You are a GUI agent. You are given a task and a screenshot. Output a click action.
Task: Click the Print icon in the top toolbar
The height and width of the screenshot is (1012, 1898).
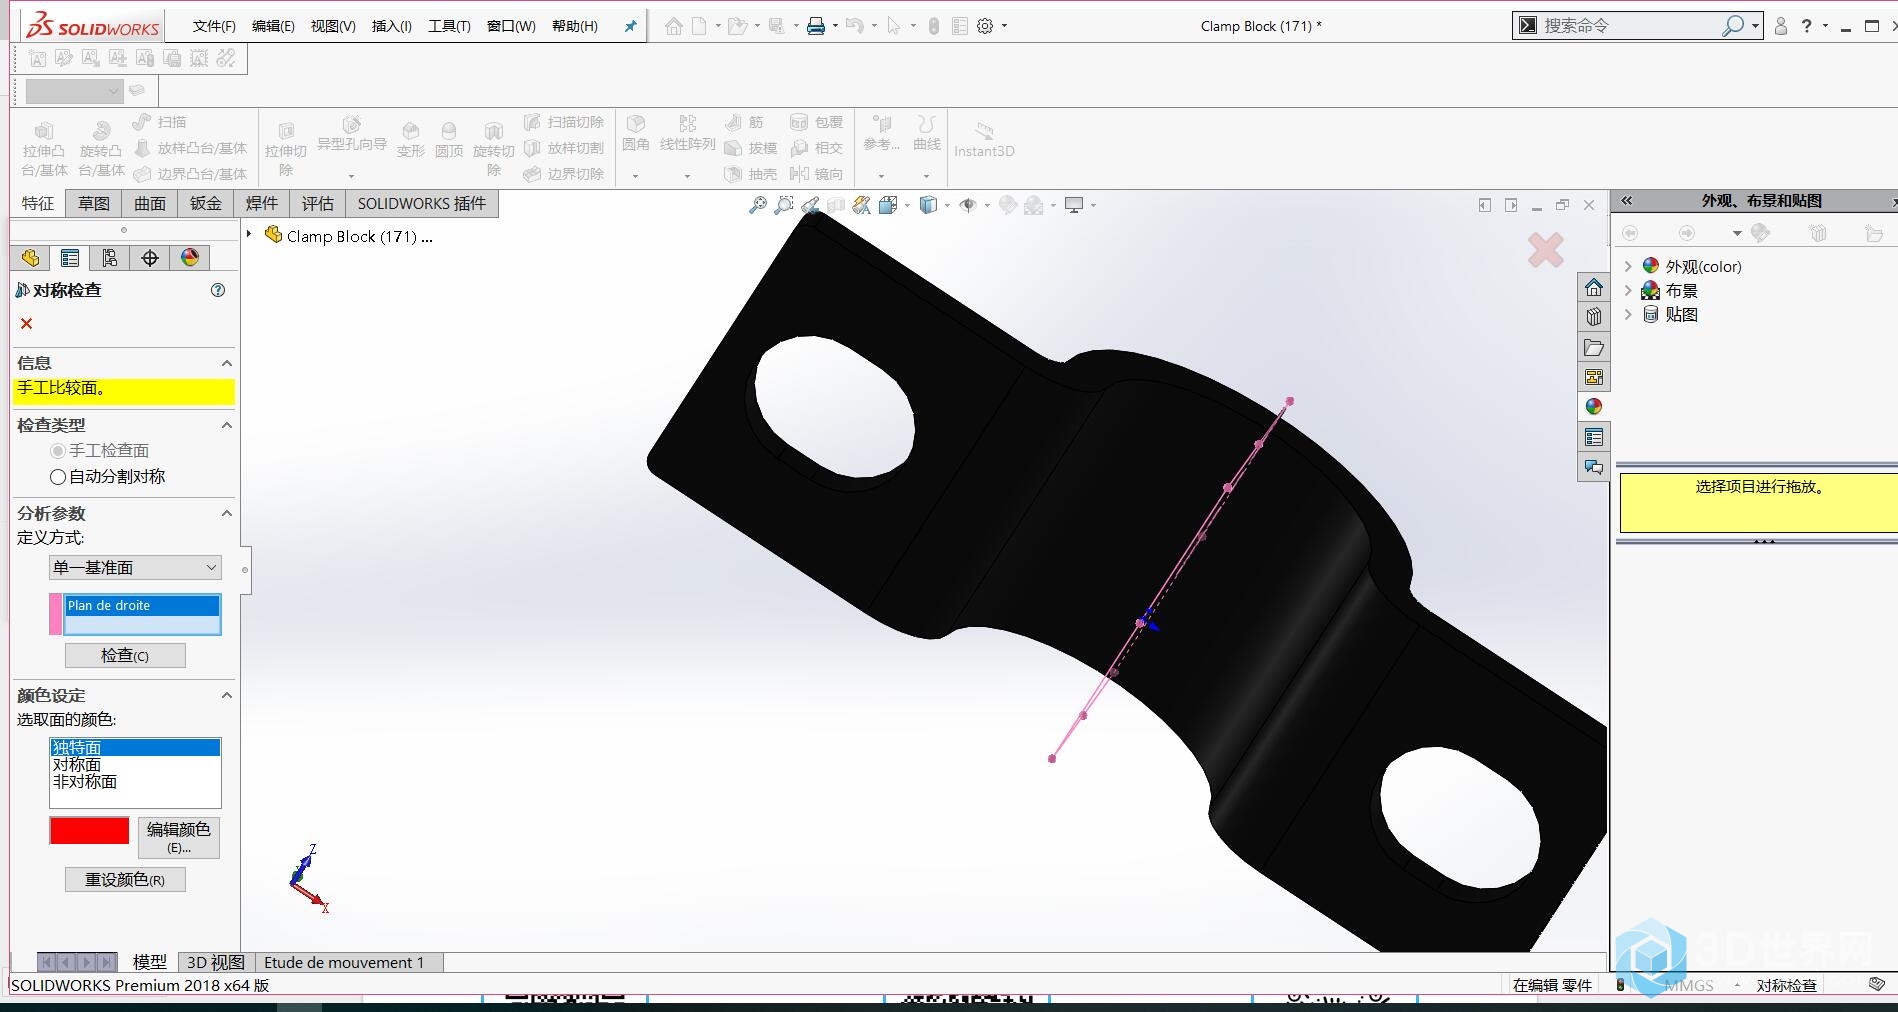(816, 26)
